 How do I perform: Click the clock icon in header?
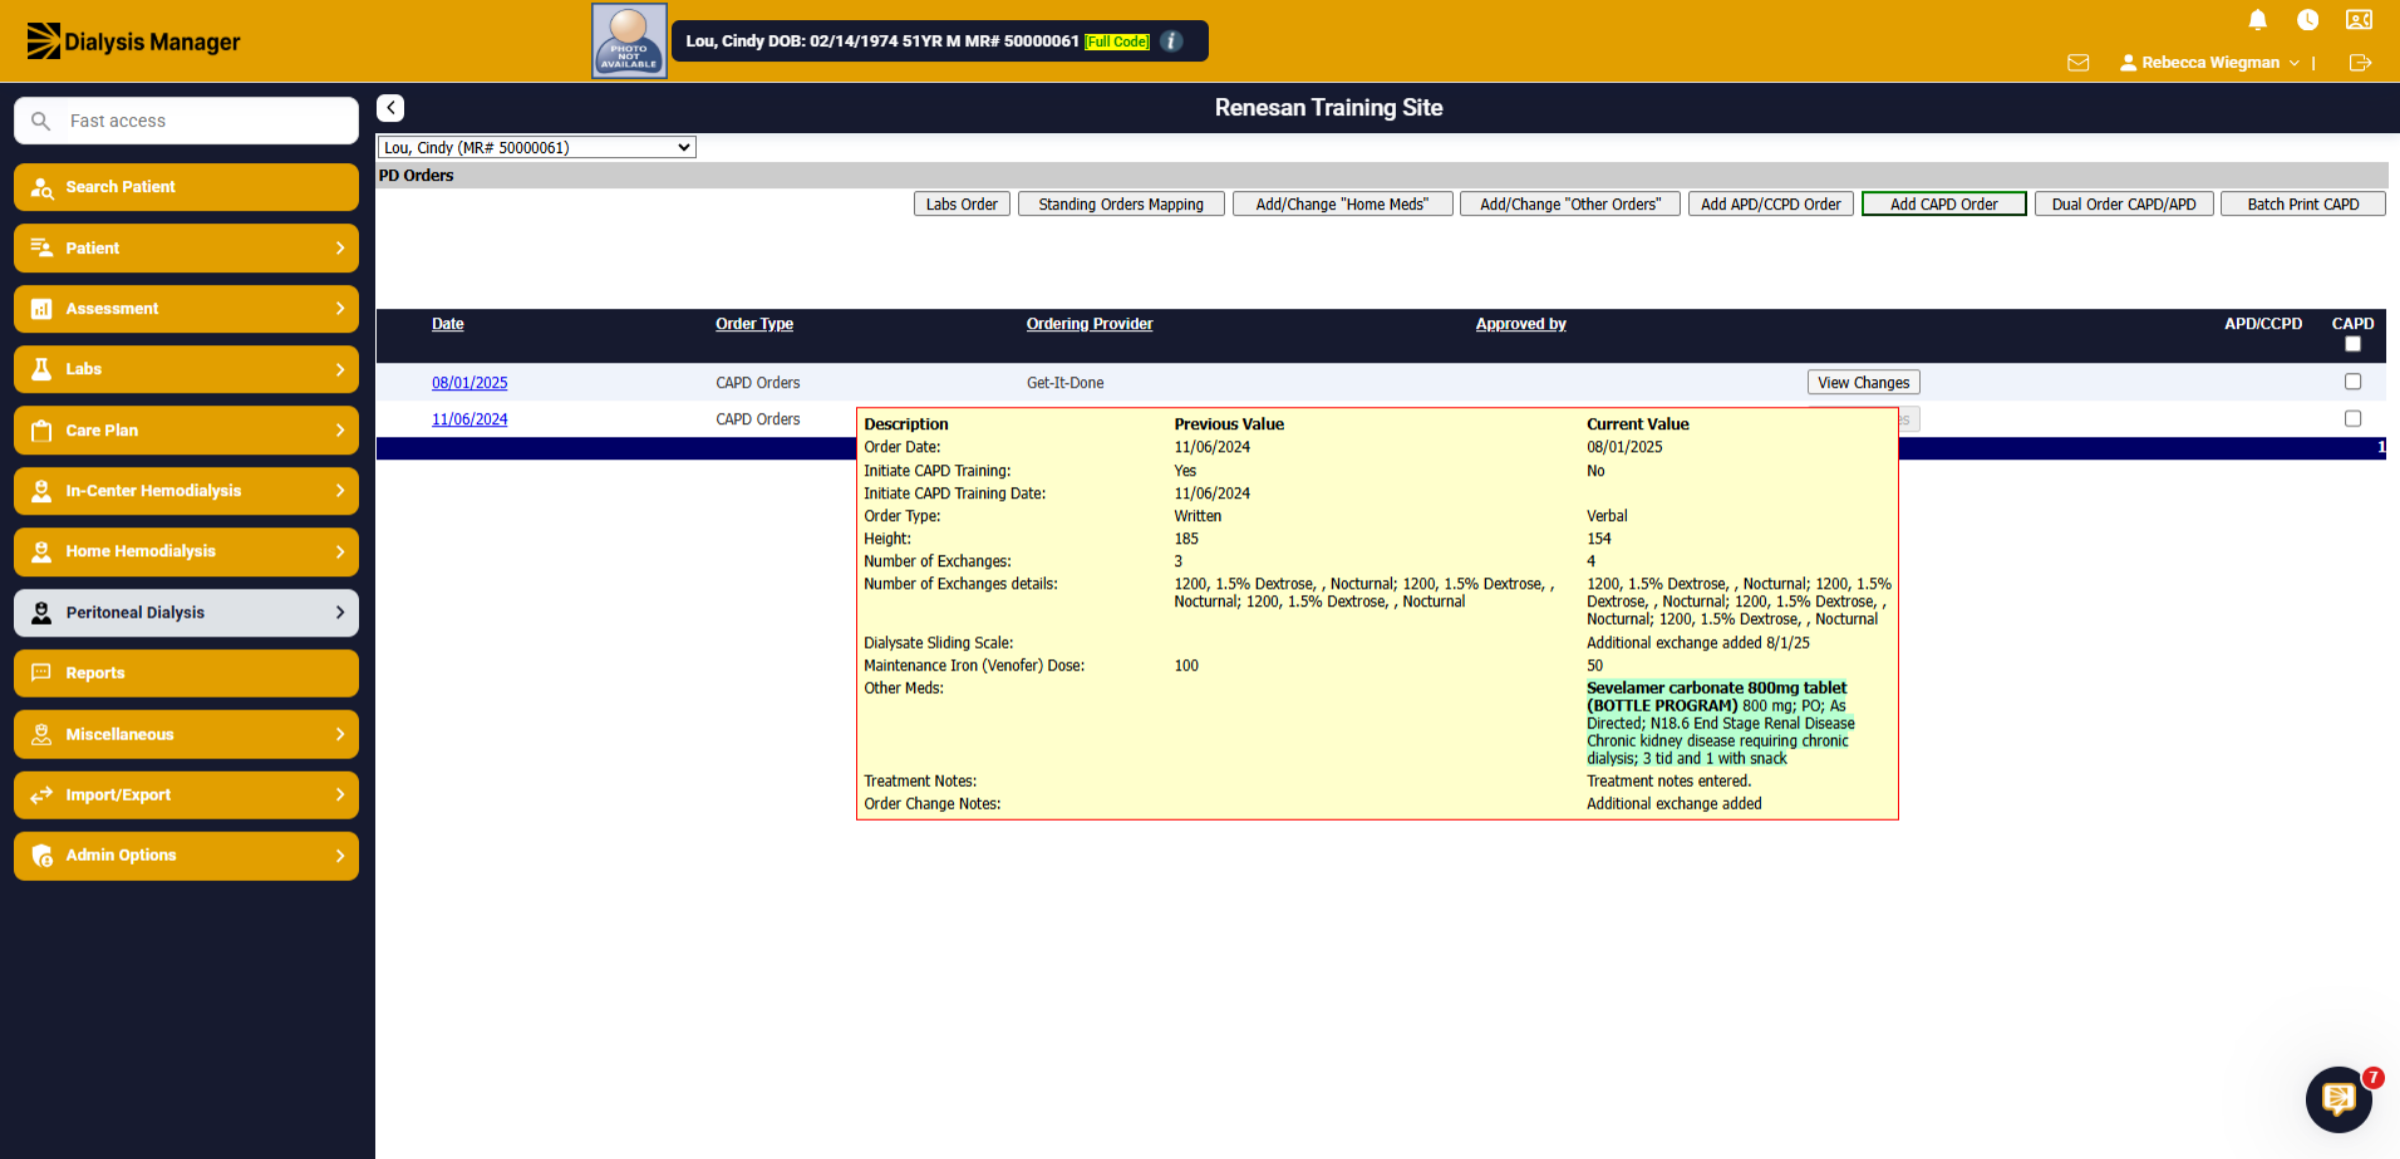[x=2307, y=20]
